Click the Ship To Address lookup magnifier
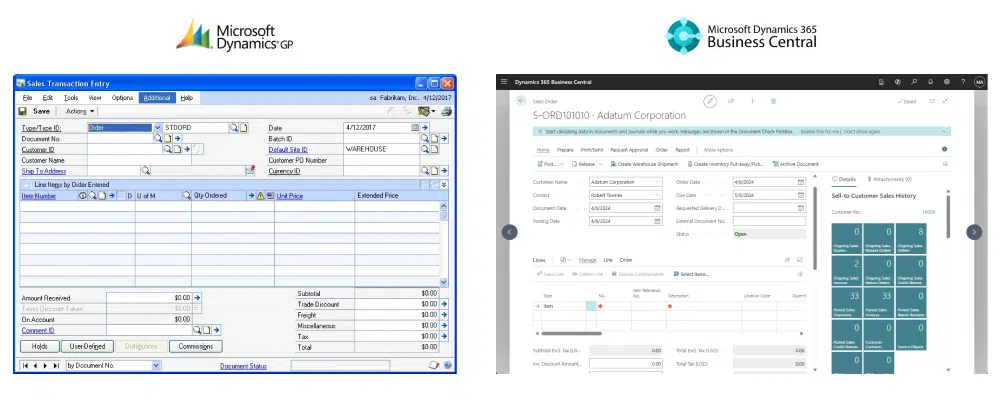The width and height of the screenshot is (1000, 400). pyautogui.click(x=145, y=170)
